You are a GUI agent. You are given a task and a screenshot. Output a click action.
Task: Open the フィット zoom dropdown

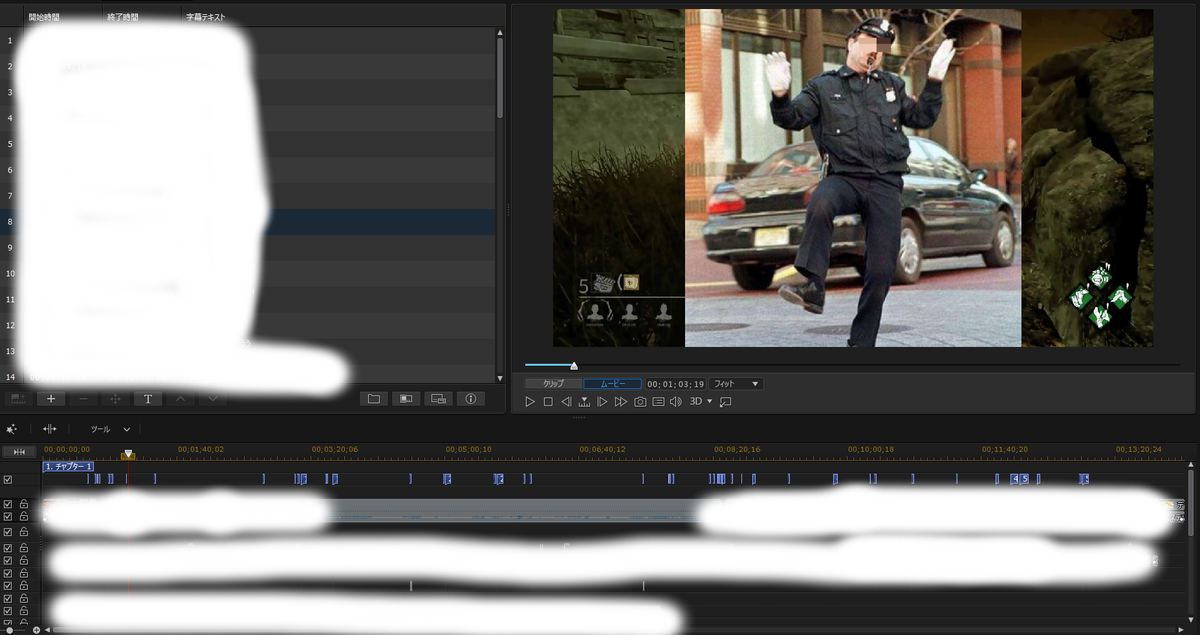[735, 383]
